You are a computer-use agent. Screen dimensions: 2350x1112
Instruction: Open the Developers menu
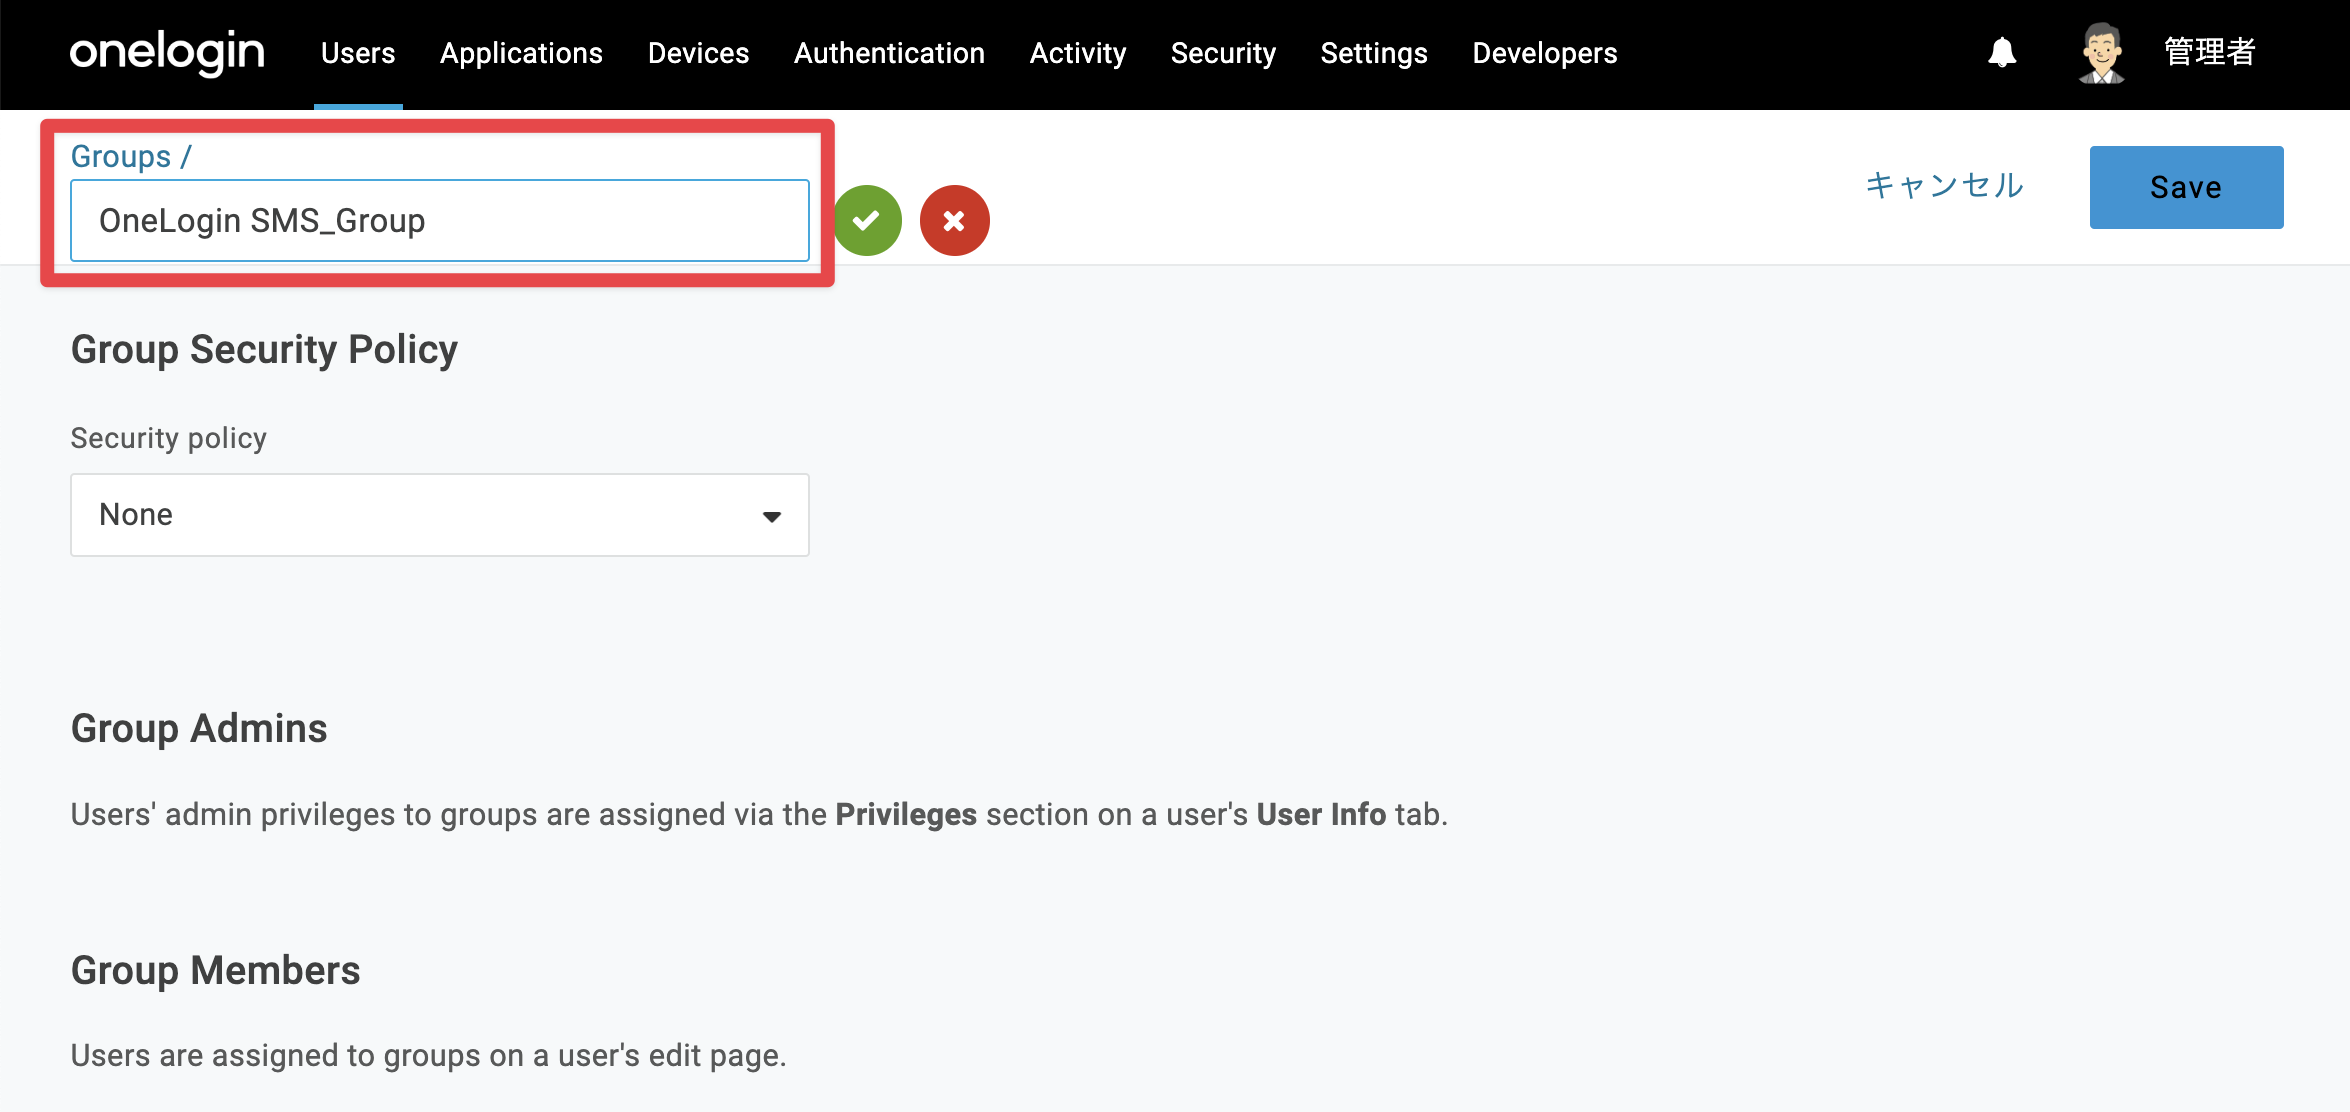click(x=1545, y=53)
